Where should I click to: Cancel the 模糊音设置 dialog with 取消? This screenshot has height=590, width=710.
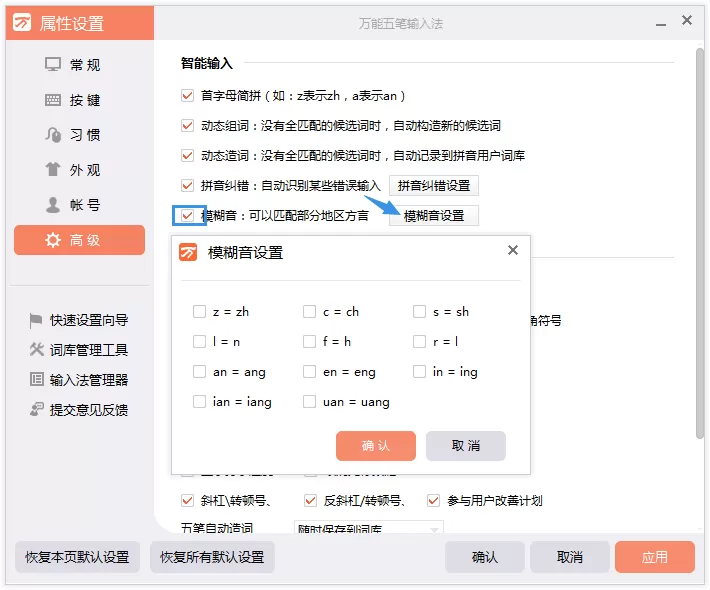click(465, 446)
